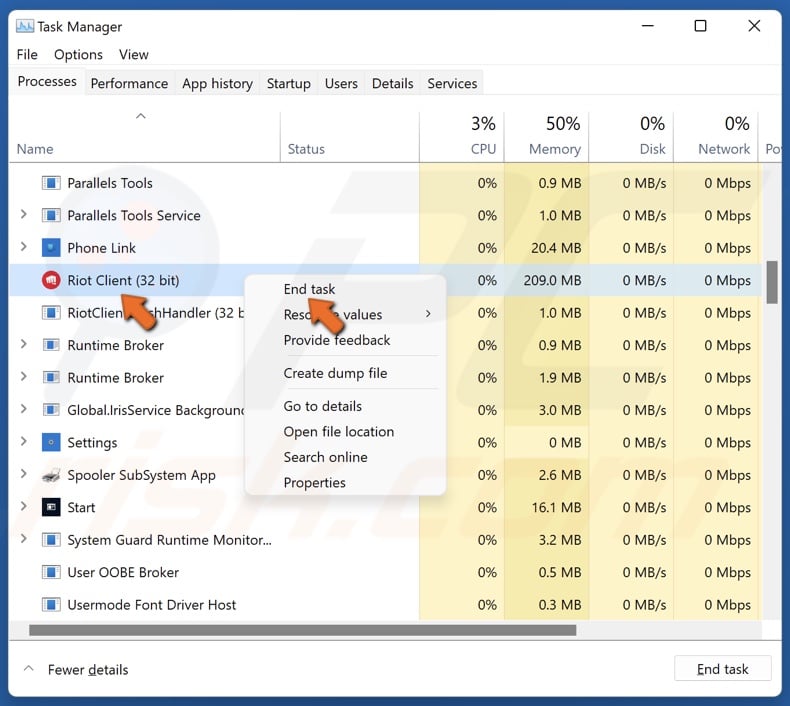Screen dimensions: 790x706
Task: Open the Options menu
Action: click(78, 54)
